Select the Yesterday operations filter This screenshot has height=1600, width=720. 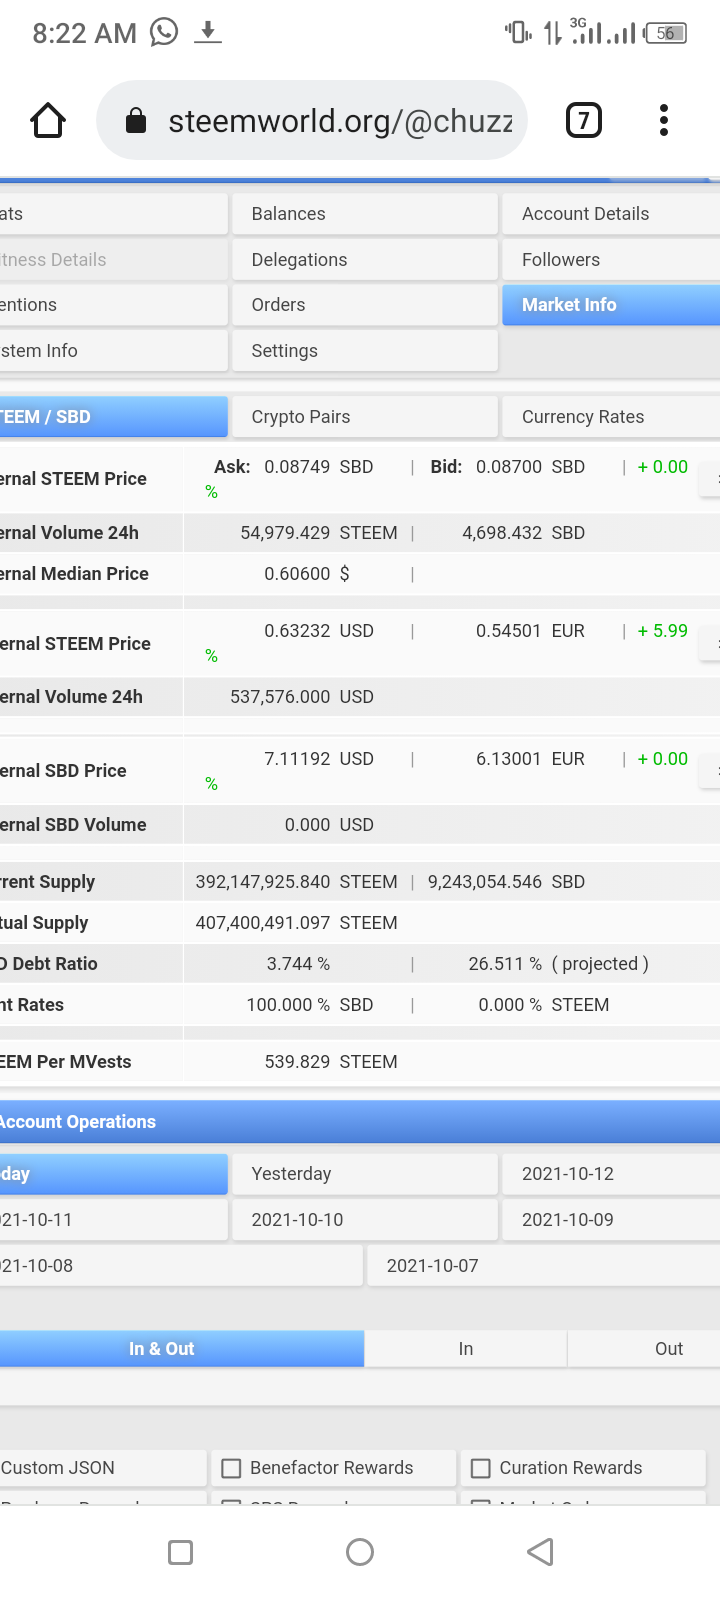point(365,1174)
